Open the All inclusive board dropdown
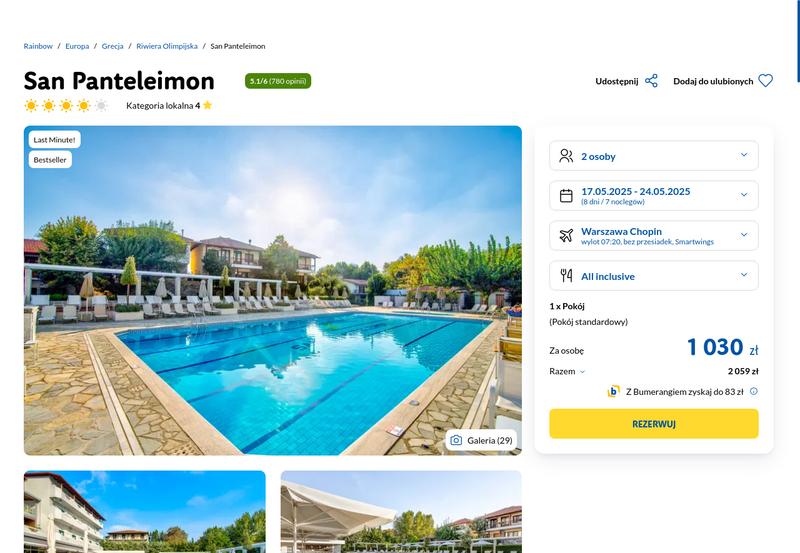Image resolution: width=800 pixels, height=553 pixels. tap(654, 275)
